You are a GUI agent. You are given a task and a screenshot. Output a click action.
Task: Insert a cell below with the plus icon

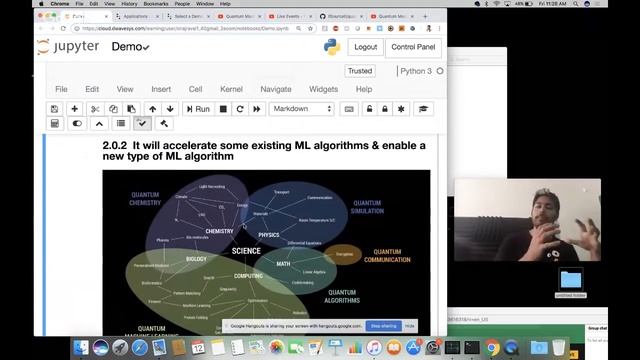point(74,109)
